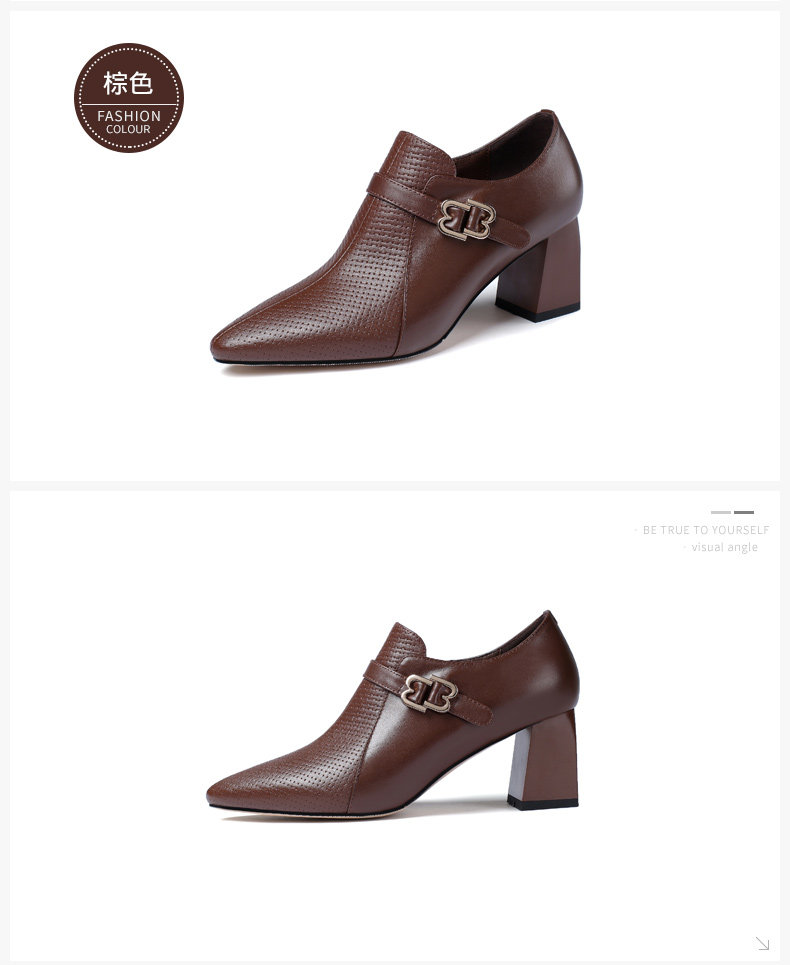
Task: Click the 棕色 text in the badge
Action: 128,83
